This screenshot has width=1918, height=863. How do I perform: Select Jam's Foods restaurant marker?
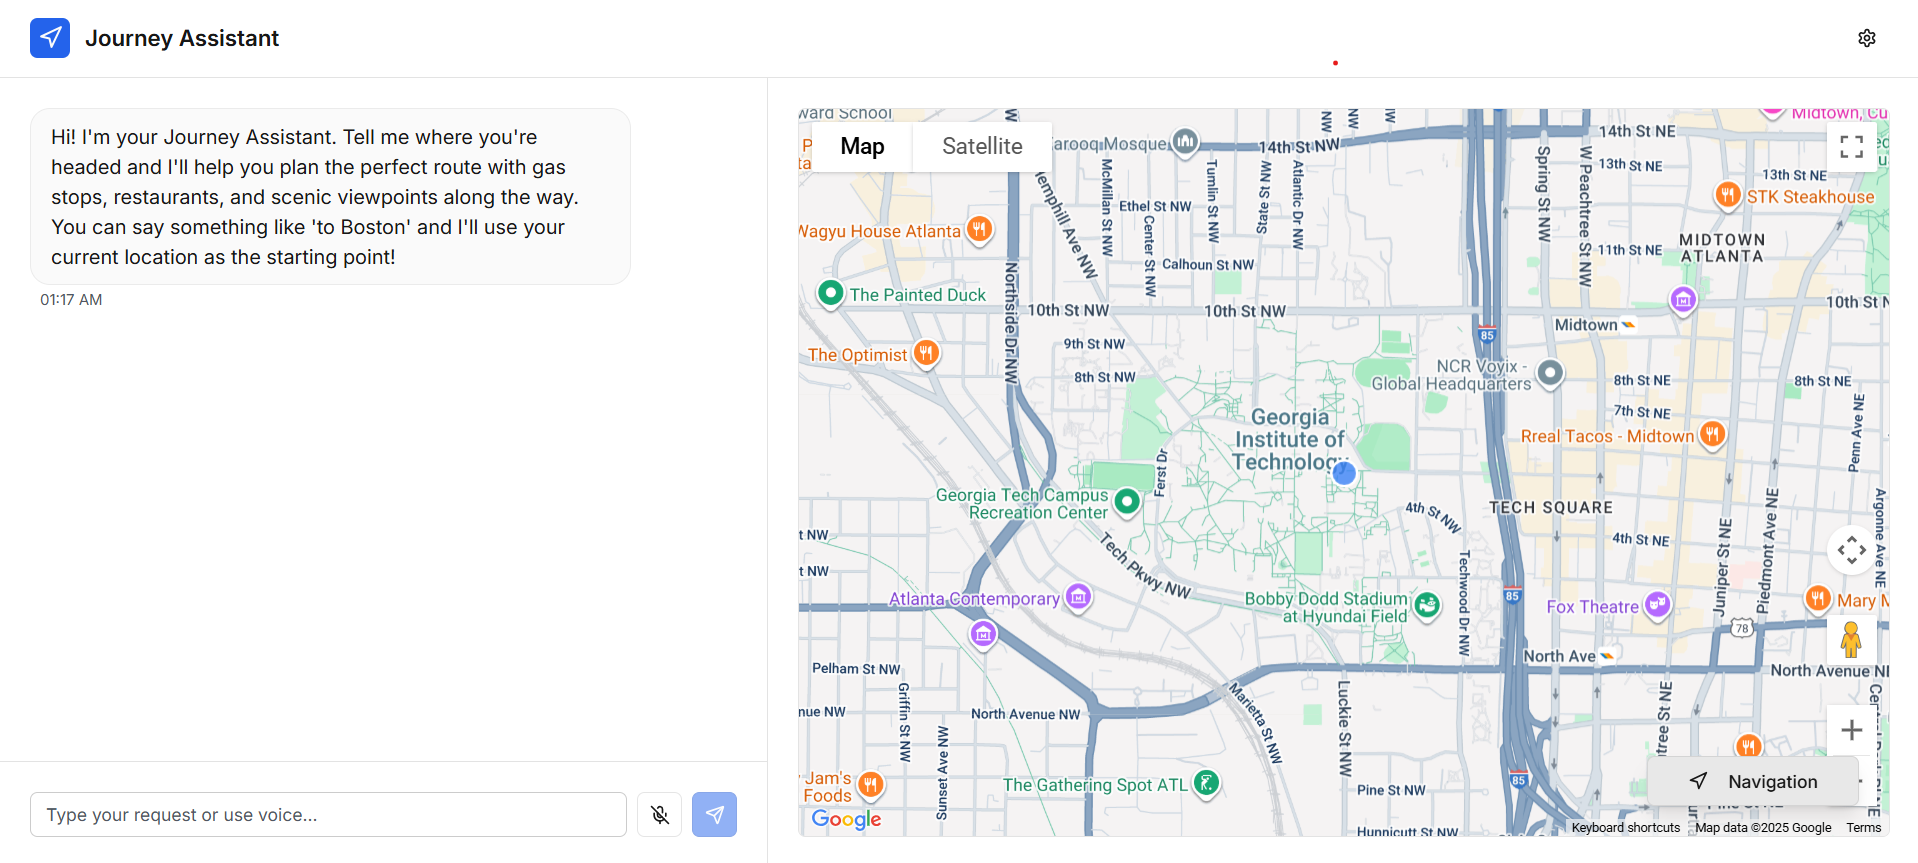click(871, 784)
